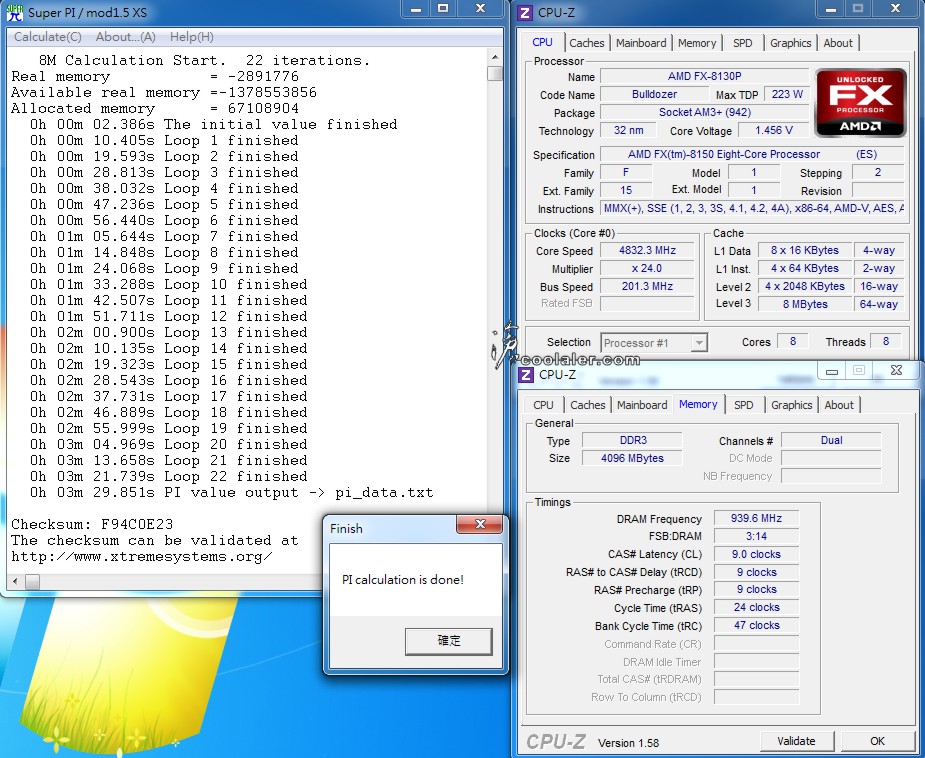This screenshot has width=925, height=758.
Task: Maximize the Super PI window
Action: point(443,8)
